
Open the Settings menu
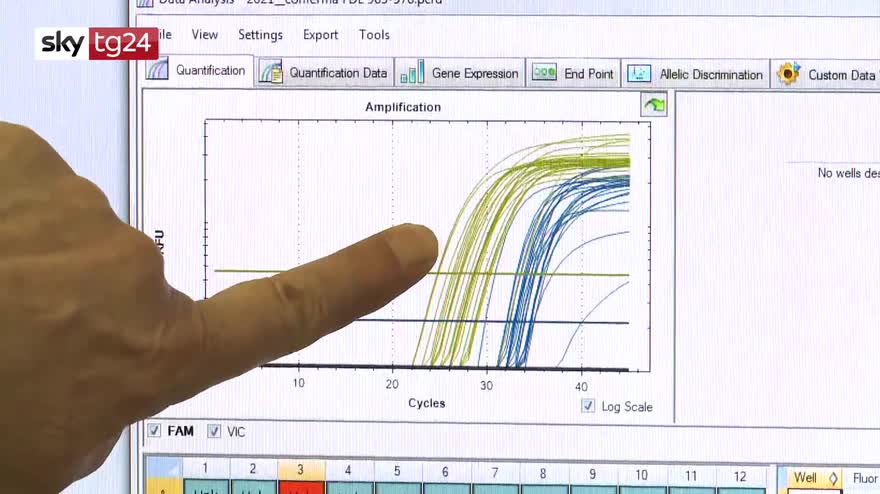click(260, 35)
